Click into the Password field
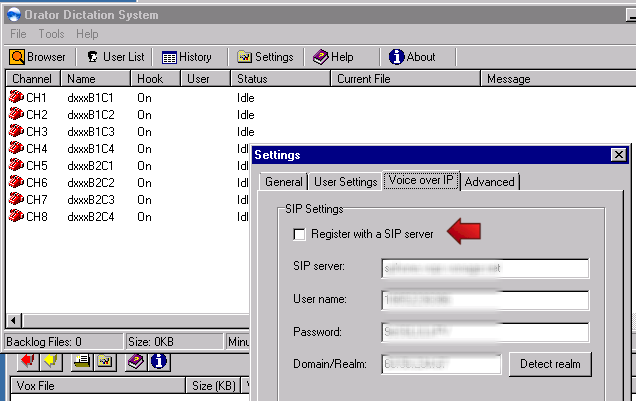 [485, 332]
